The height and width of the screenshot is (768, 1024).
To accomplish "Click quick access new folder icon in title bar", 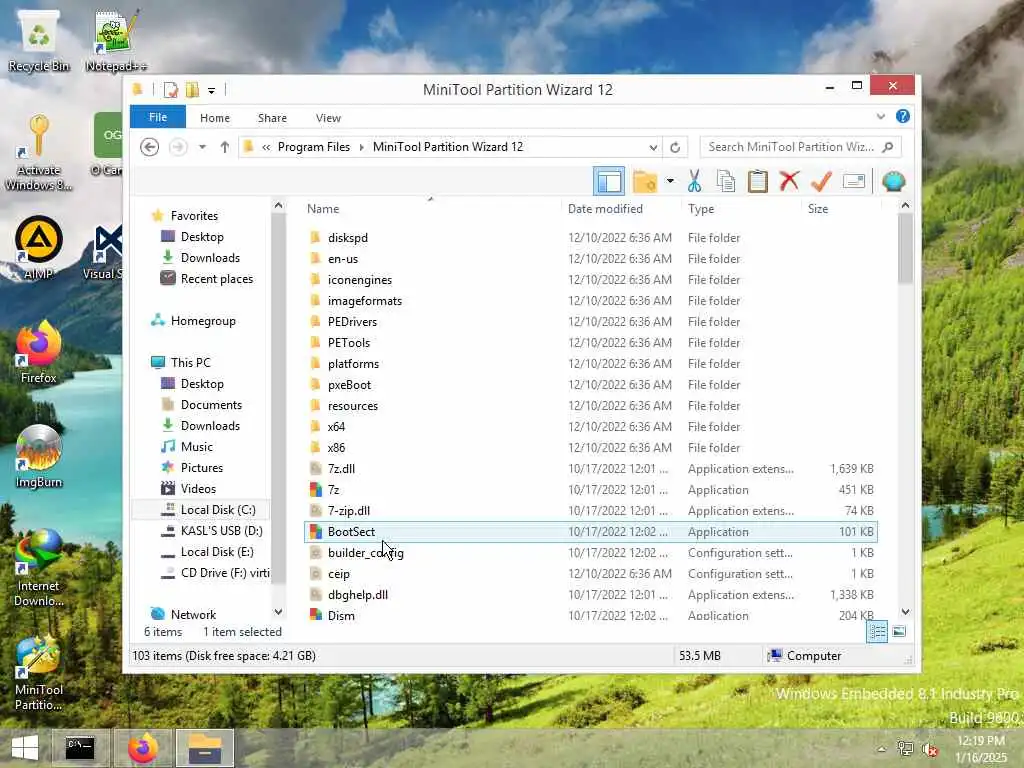I will (192, 89).
